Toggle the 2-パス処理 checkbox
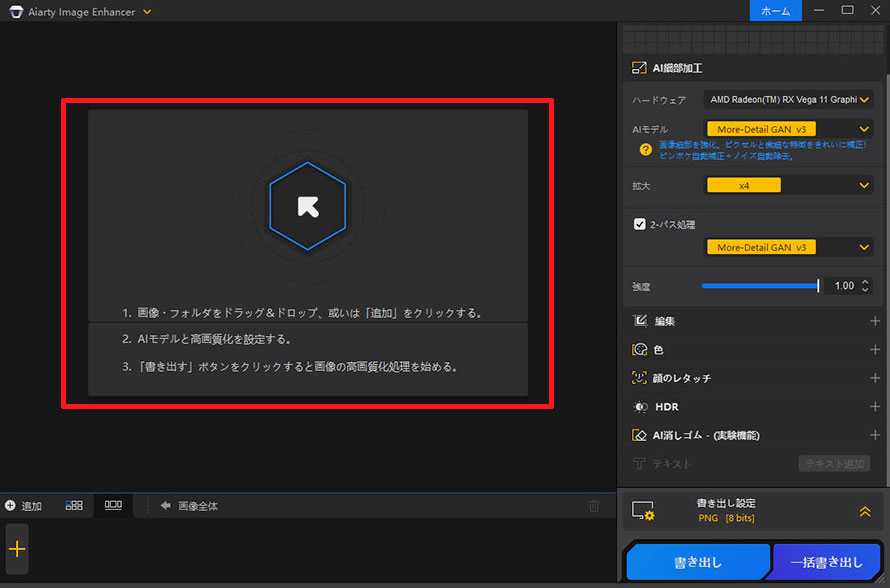This screenshot has height=588, width=890. tap(640, 224)
